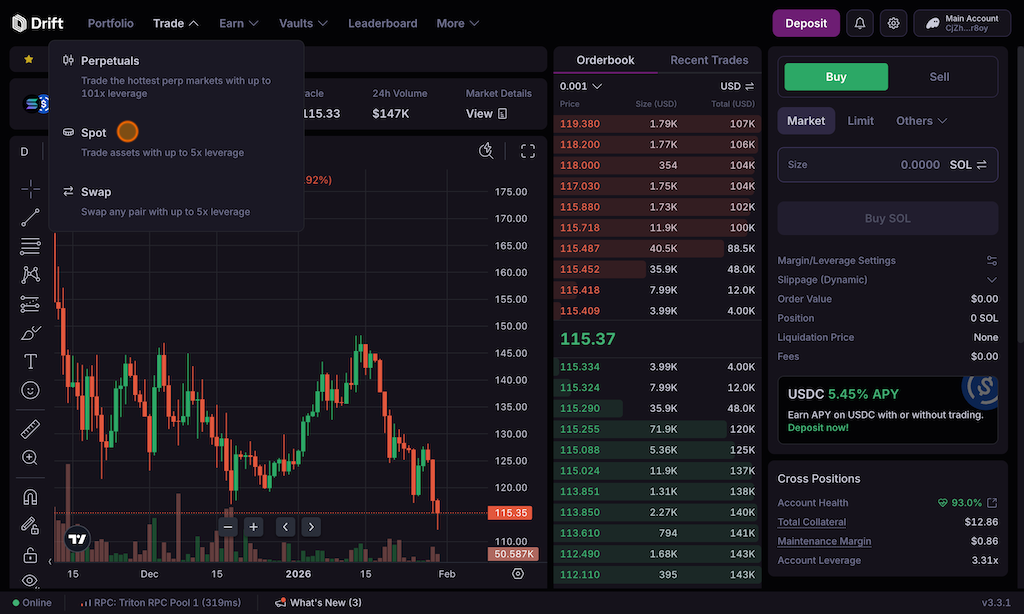Open the notifications bell
This screenshot has height=614, width=1024.
pos(859,23)
